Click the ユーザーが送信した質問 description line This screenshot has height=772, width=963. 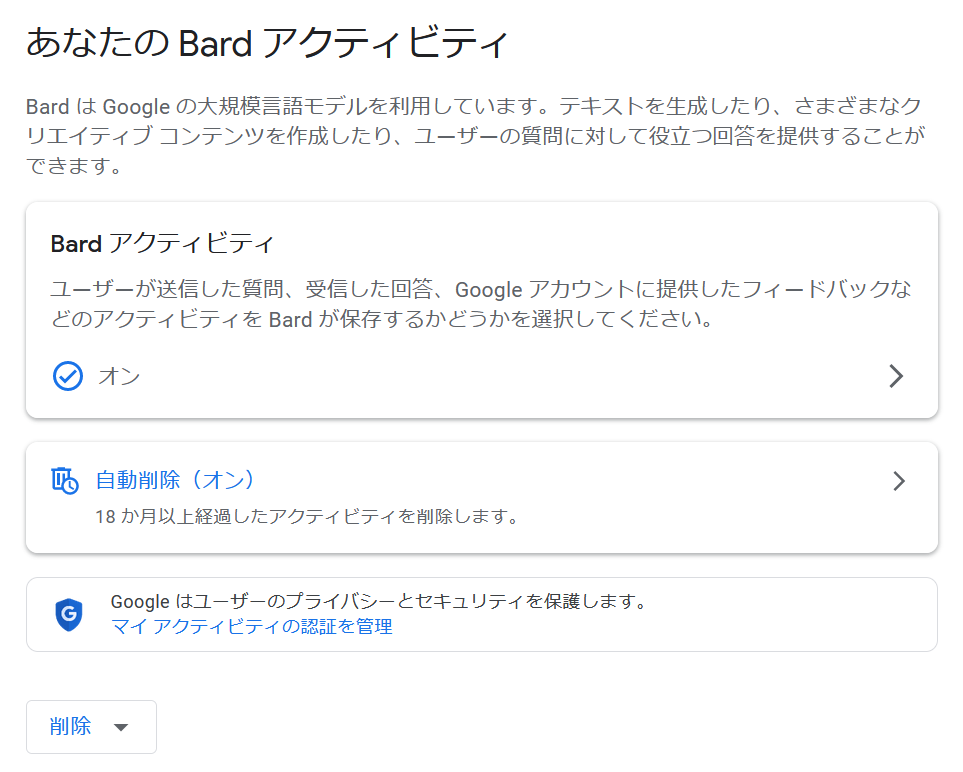coord(481,289)
